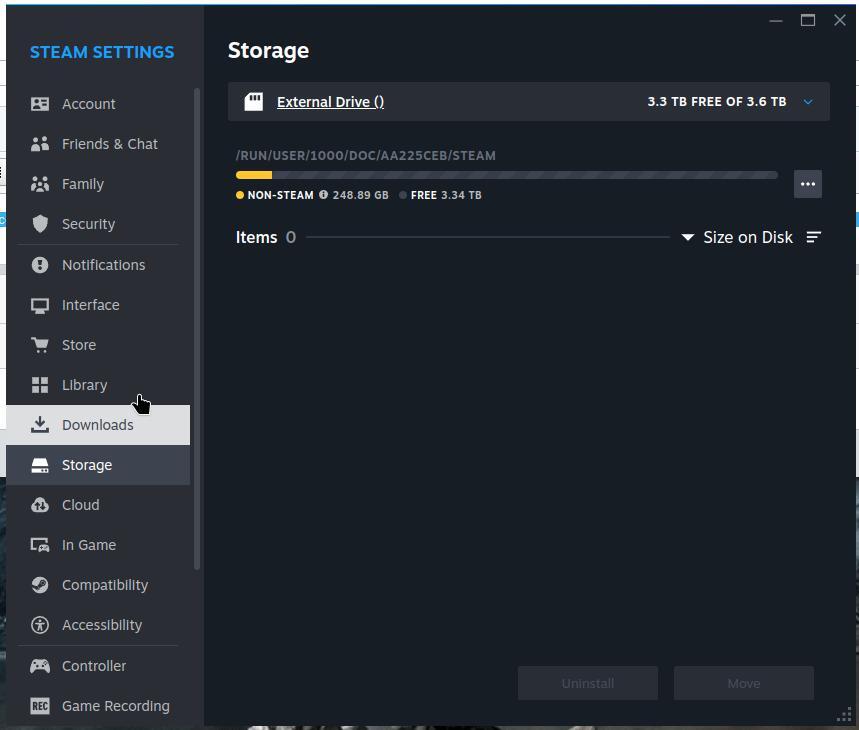Viewport: 859px width, 730px height.
Task: Click the SD card icon beside External Drive
Action: point(253,102)
